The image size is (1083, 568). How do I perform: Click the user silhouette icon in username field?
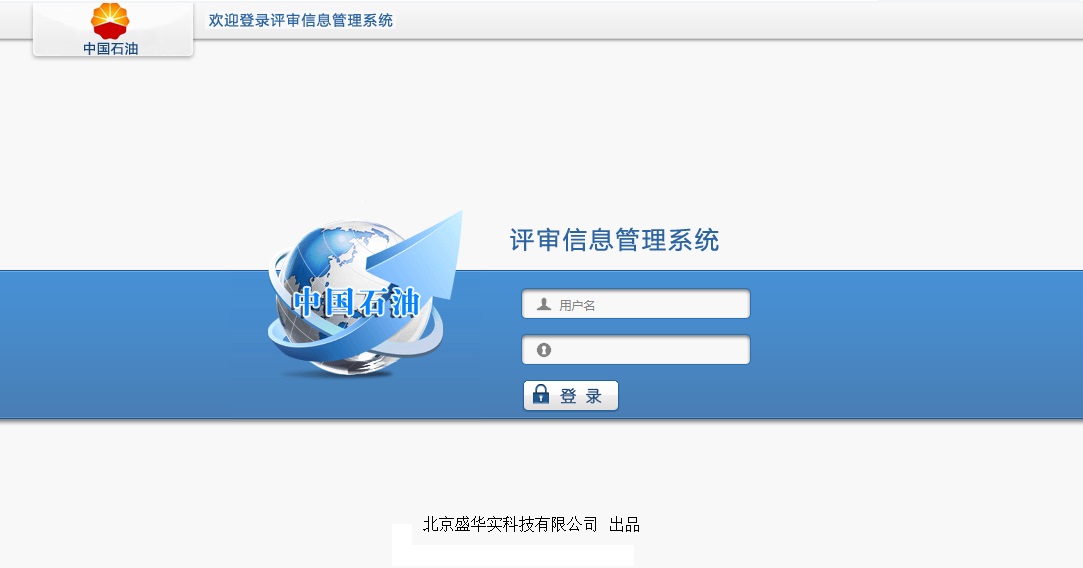point(544,304)
